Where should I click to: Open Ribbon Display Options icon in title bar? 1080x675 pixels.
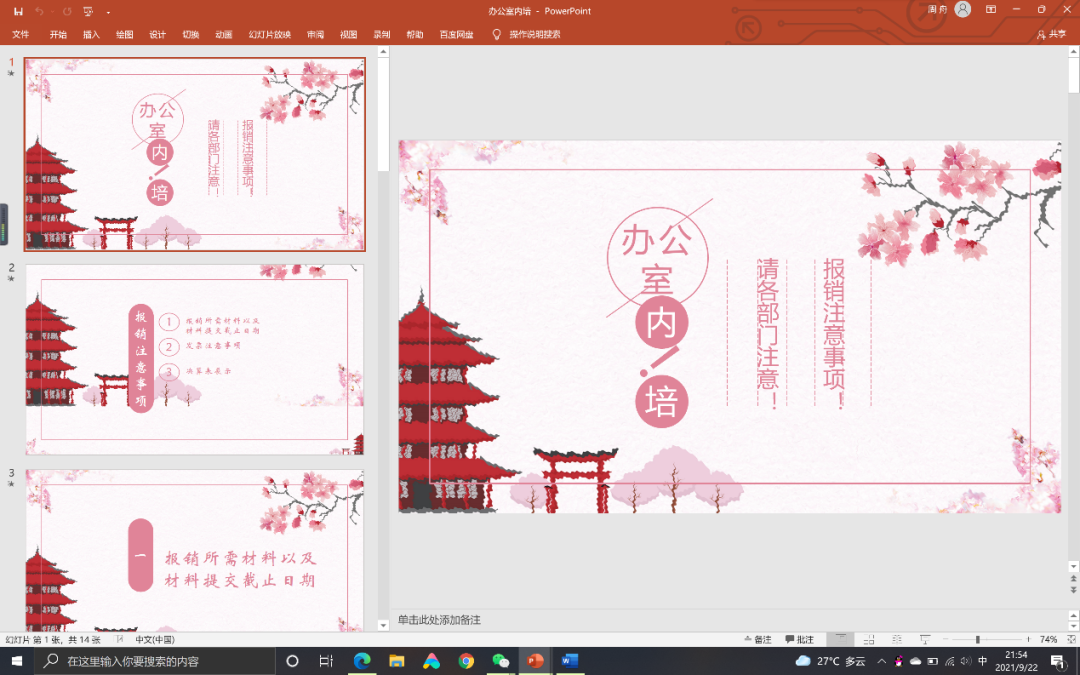[991, 10]
